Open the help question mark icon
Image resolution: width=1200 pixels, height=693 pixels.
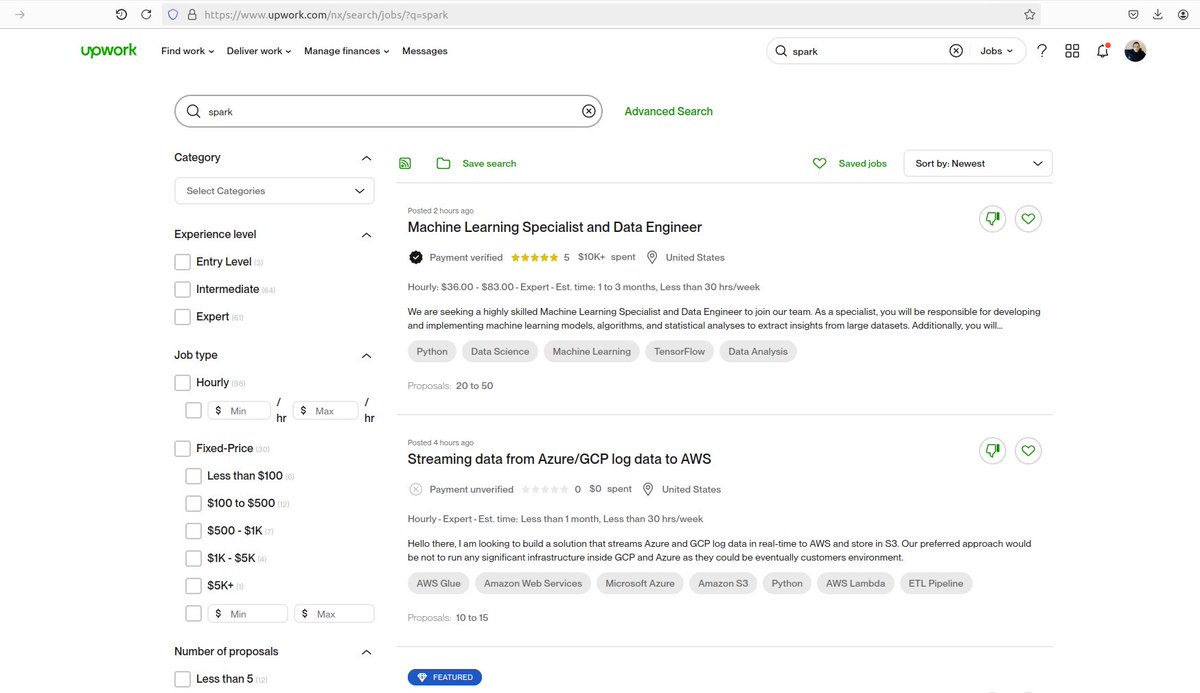coord(1042,51)
